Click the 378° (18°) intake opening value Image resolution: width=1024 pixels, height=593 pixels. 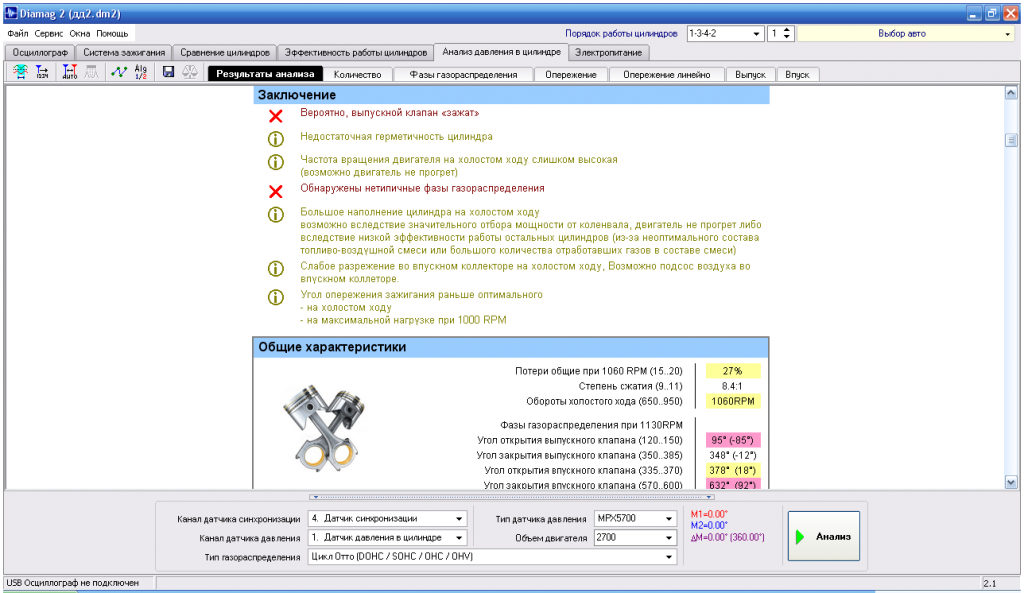[733, 470]
